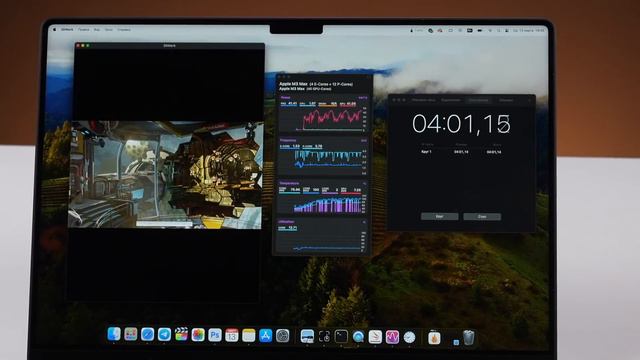Switch to the Alarms tab in Clock
640x360 pixels.
451,100
